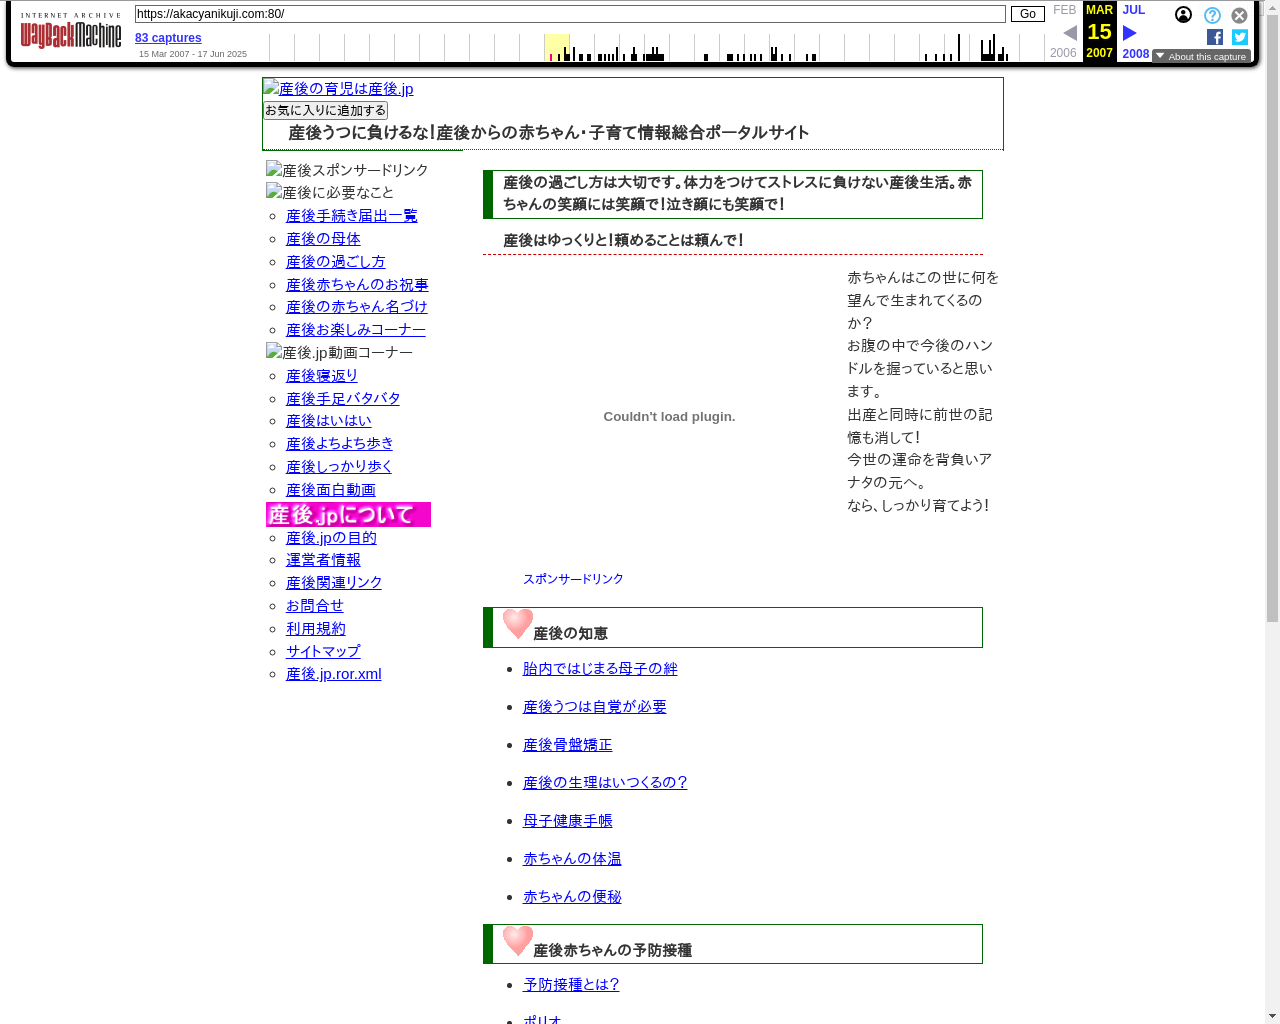1280x1024 pixels.
Task: Click the お気に入りに追加する button
Action: tap(325, 111)
